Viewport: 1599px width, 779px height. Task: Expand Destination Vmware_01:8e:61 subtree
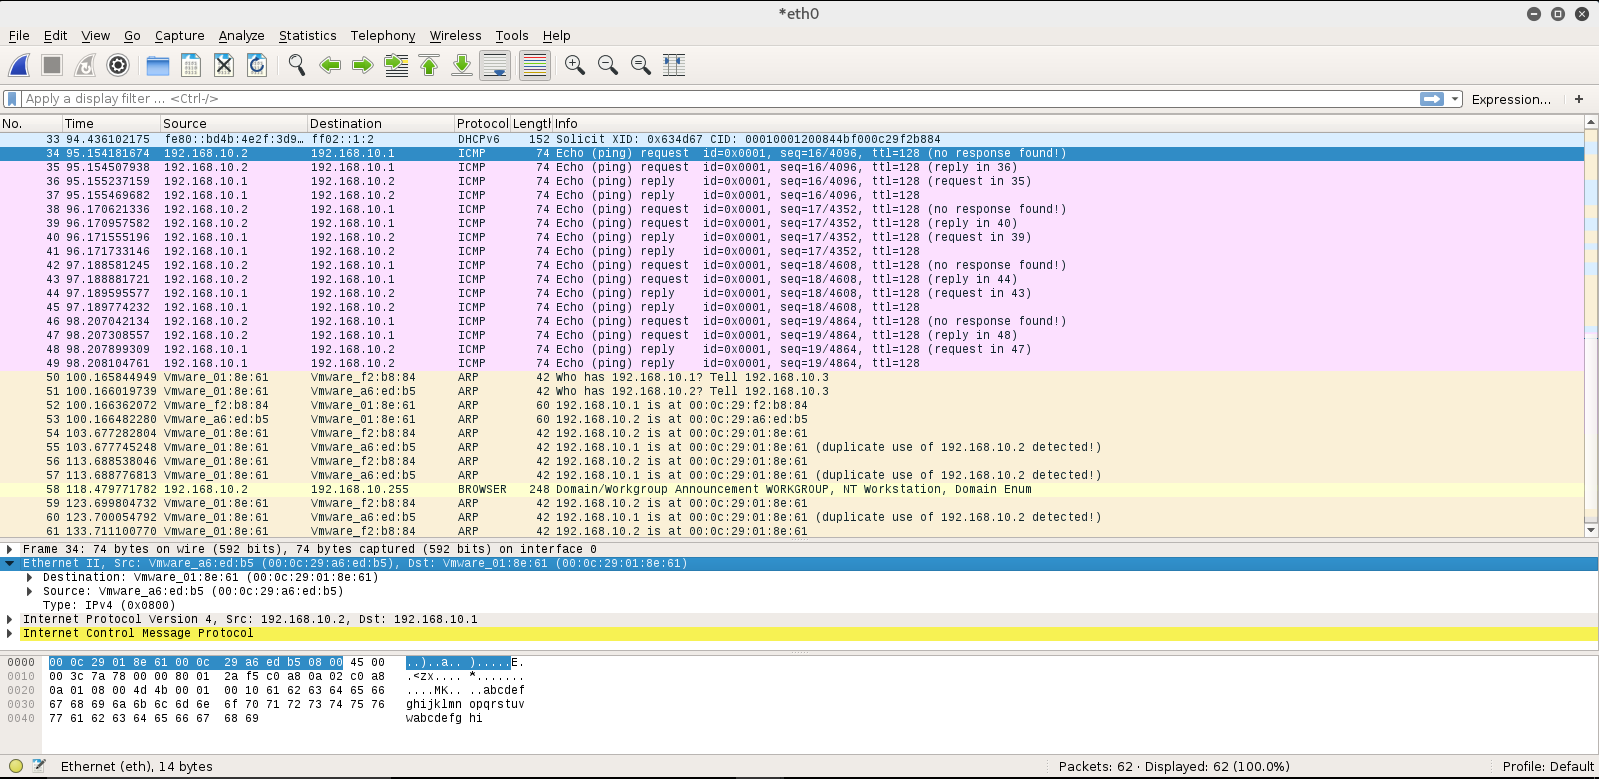29,577
